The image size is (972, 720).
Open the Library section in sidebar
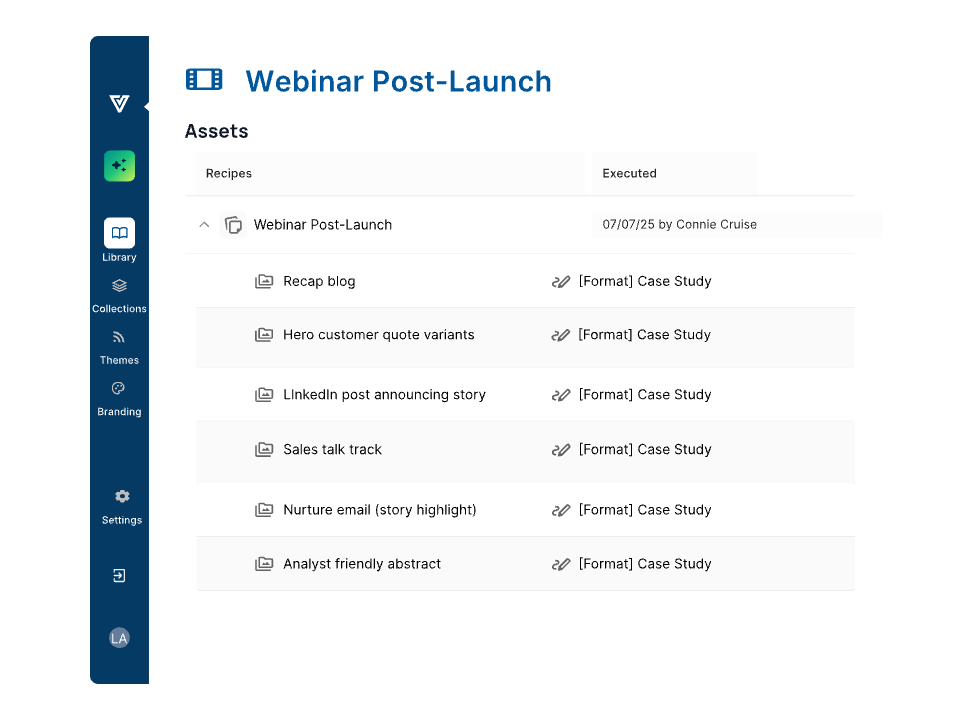point(119,234)
